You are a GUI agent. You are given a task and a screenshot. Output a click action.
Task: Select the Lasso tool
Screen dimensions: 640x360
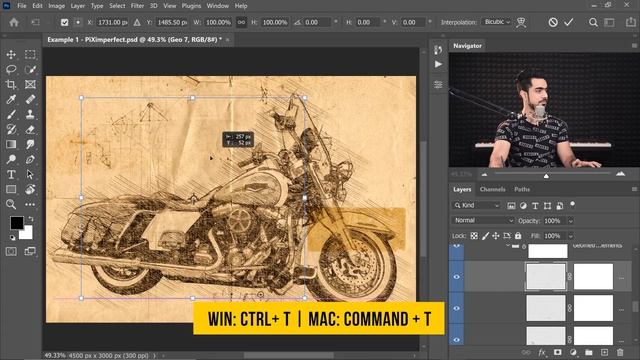(11, 69)
